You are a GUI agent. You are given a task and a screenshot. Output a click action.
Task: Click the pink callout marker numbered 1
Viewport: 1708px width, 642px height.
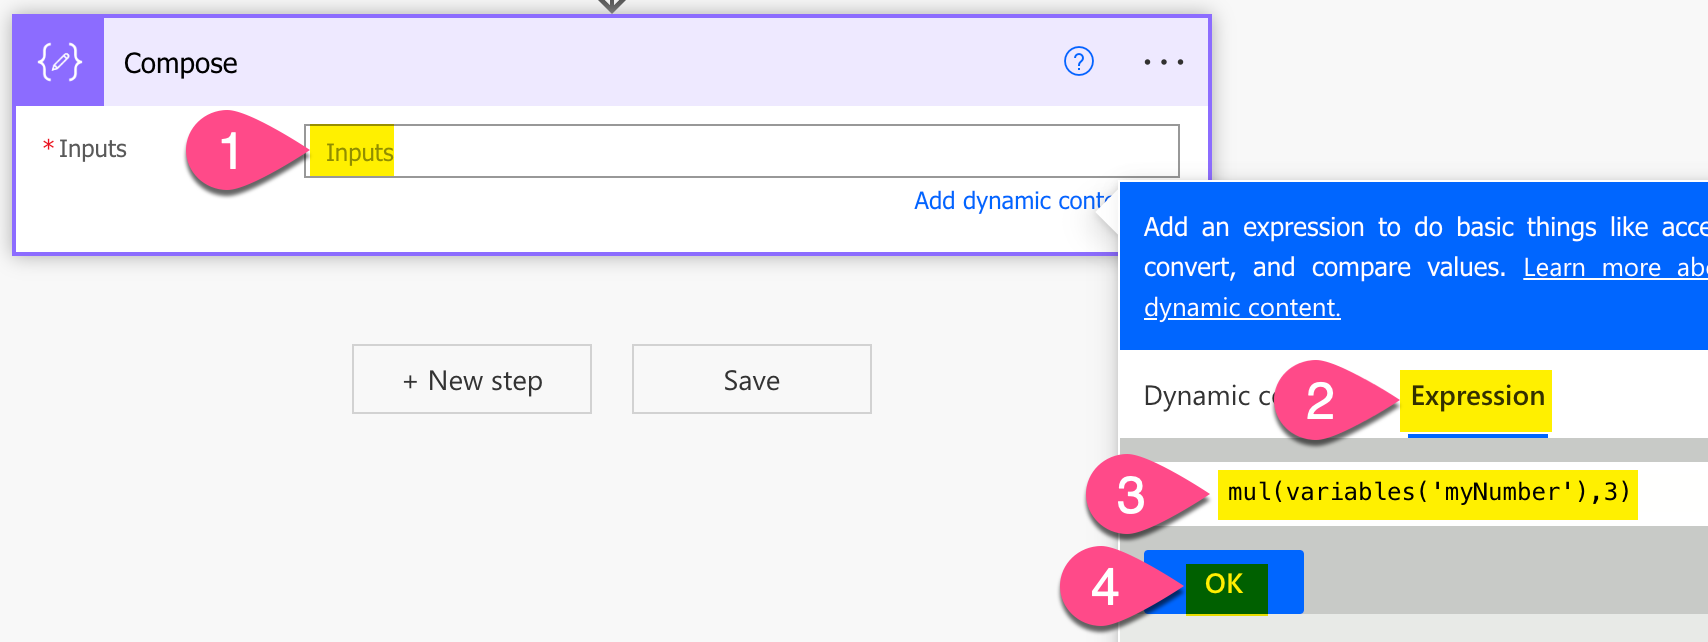click(x=231, y=151)
